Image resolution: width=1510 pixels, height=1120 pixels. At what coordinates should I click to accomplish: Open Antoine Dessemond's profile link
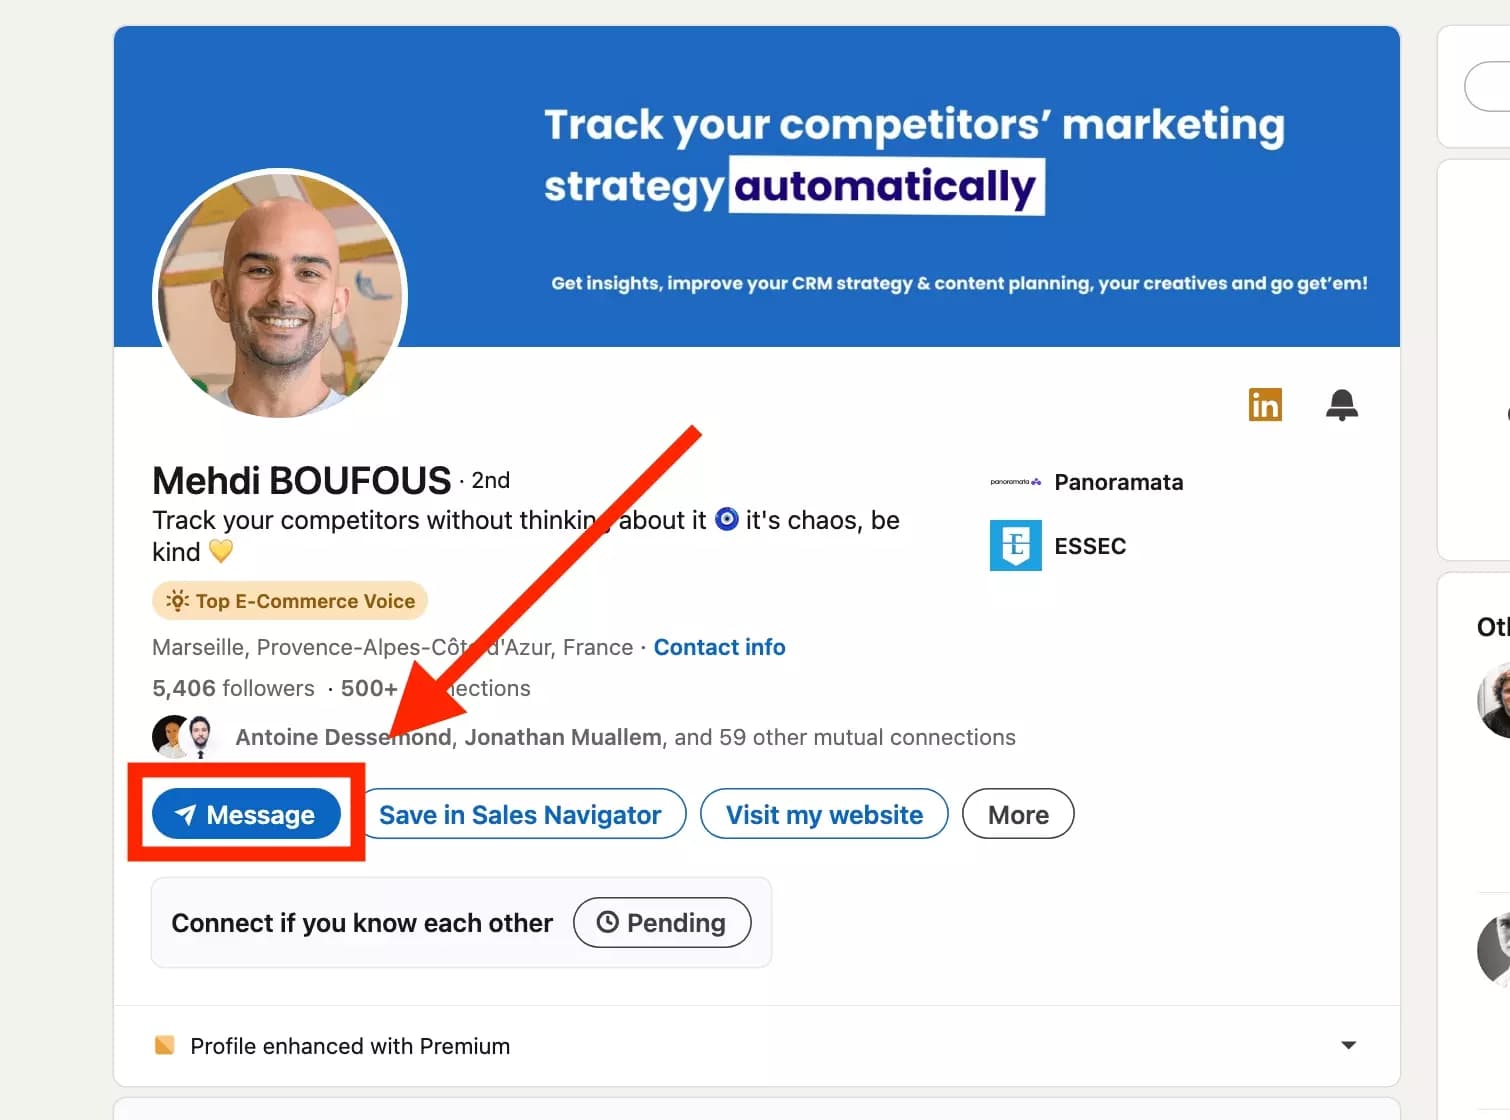point(342,737)
